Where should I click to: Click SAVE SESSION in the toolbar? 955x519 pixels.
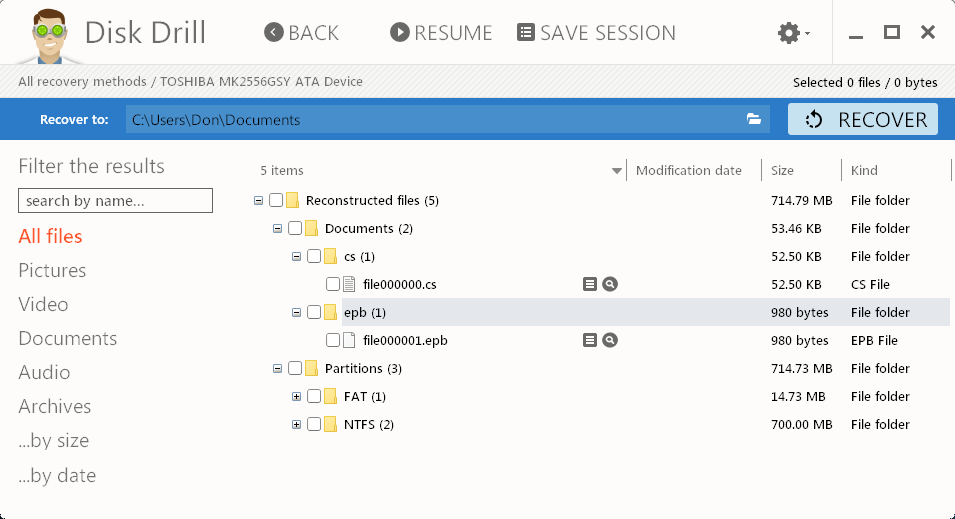coord(596,33)
